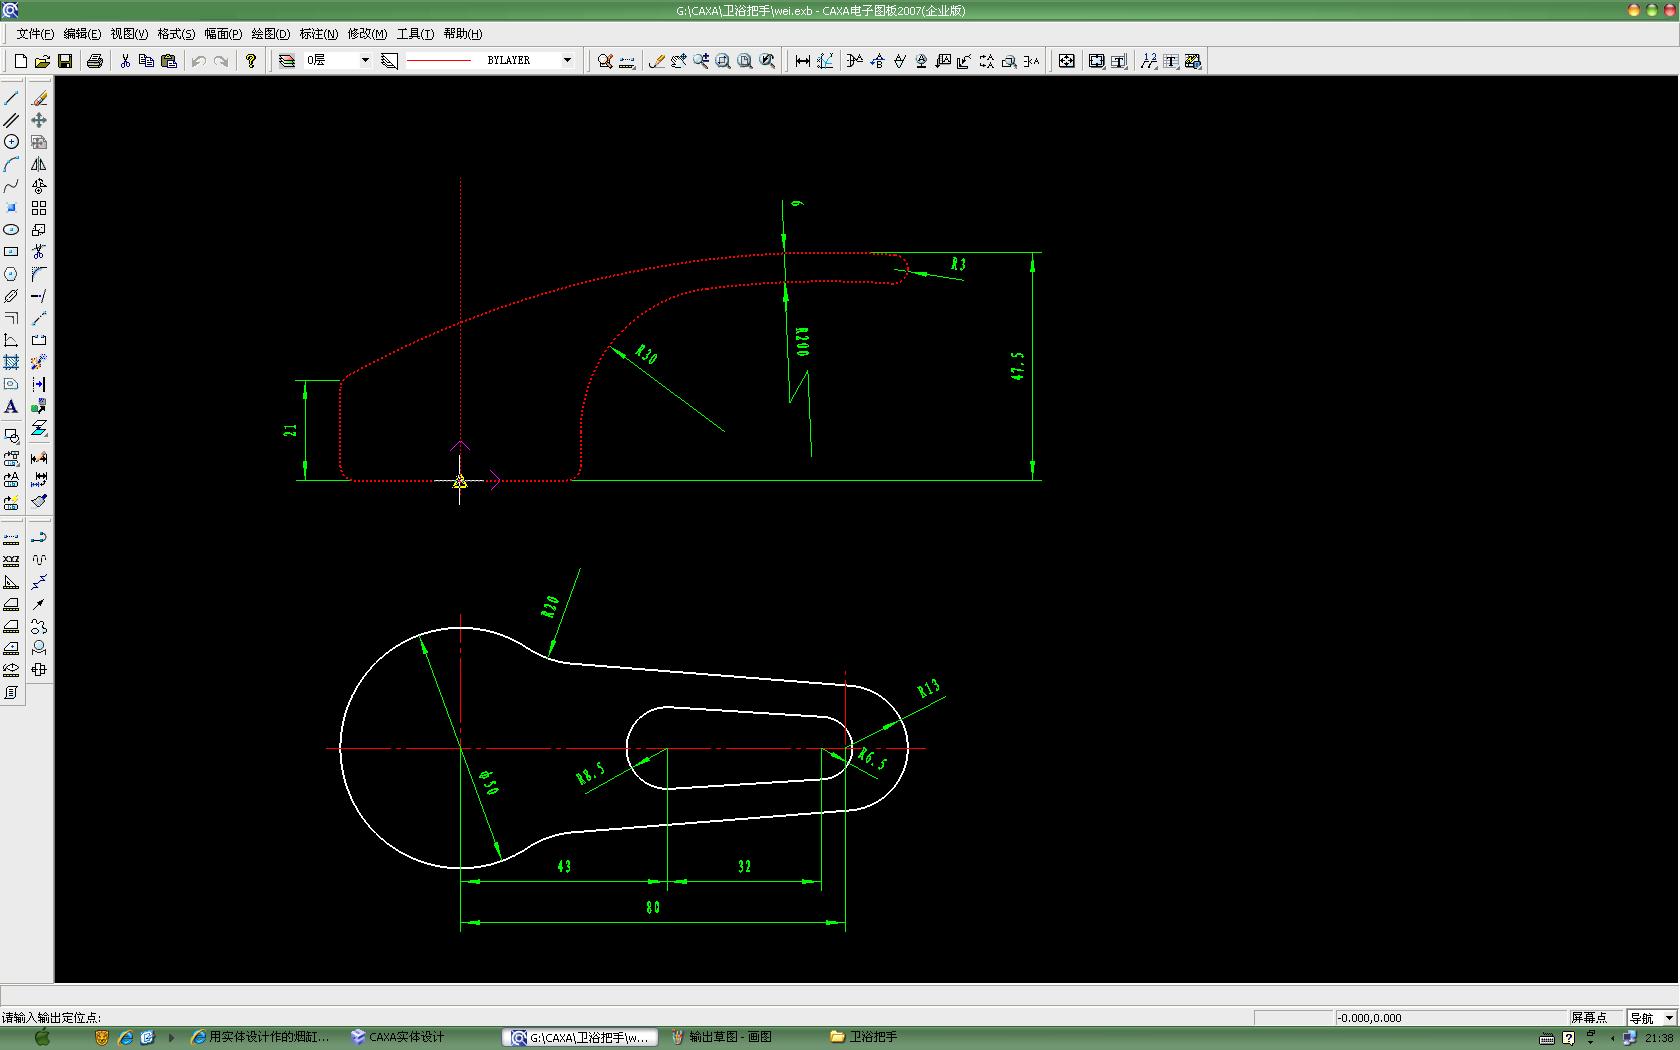Expand the BYLAYER line type dropdown

click(x=567, y=61)
